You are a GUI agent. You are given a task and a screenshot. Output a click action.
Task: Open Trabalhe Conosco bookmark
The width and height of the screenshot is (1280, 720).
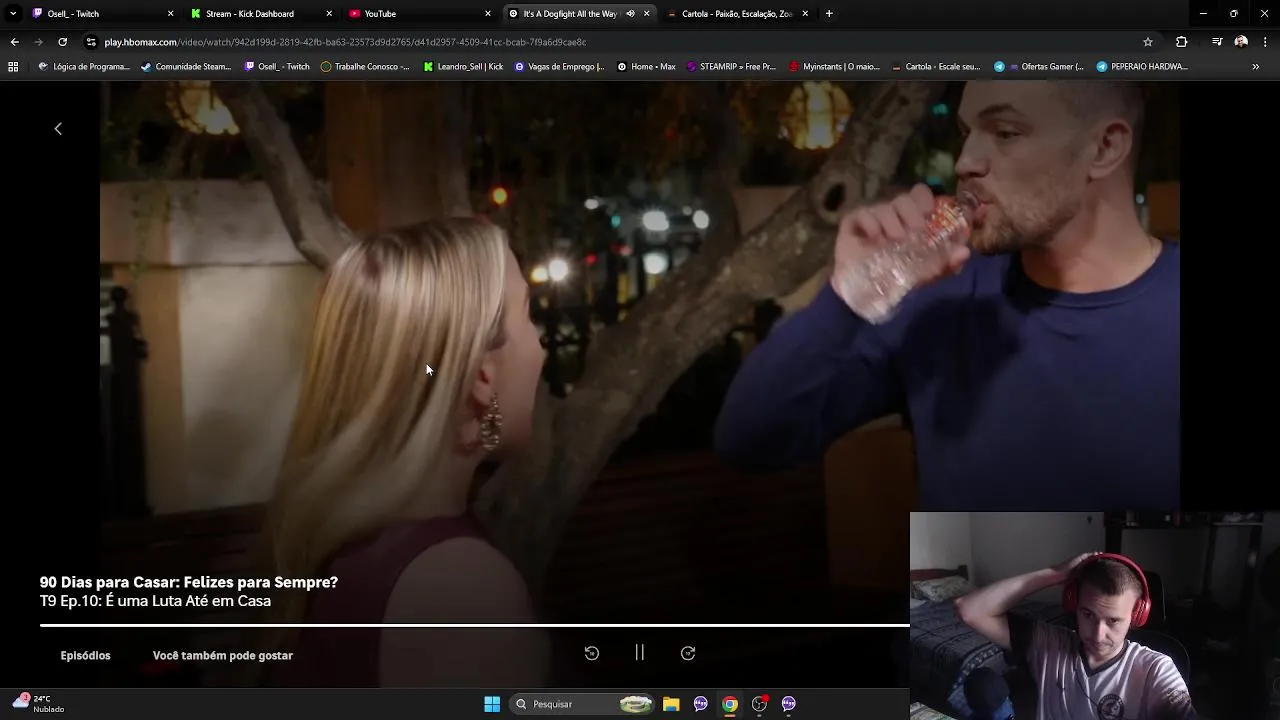point(365,67)
